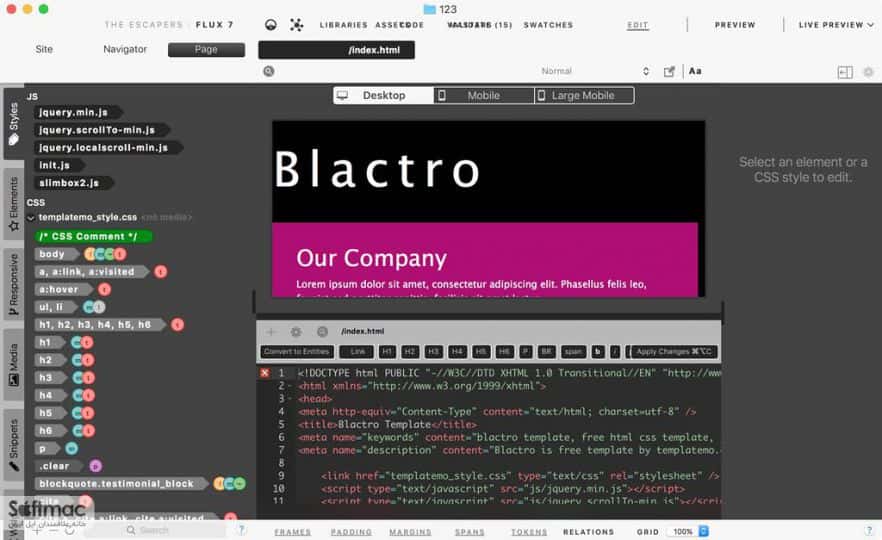Toggle TOKENS overlay in bottom bar
882x540 pixels.
point(529,532)
